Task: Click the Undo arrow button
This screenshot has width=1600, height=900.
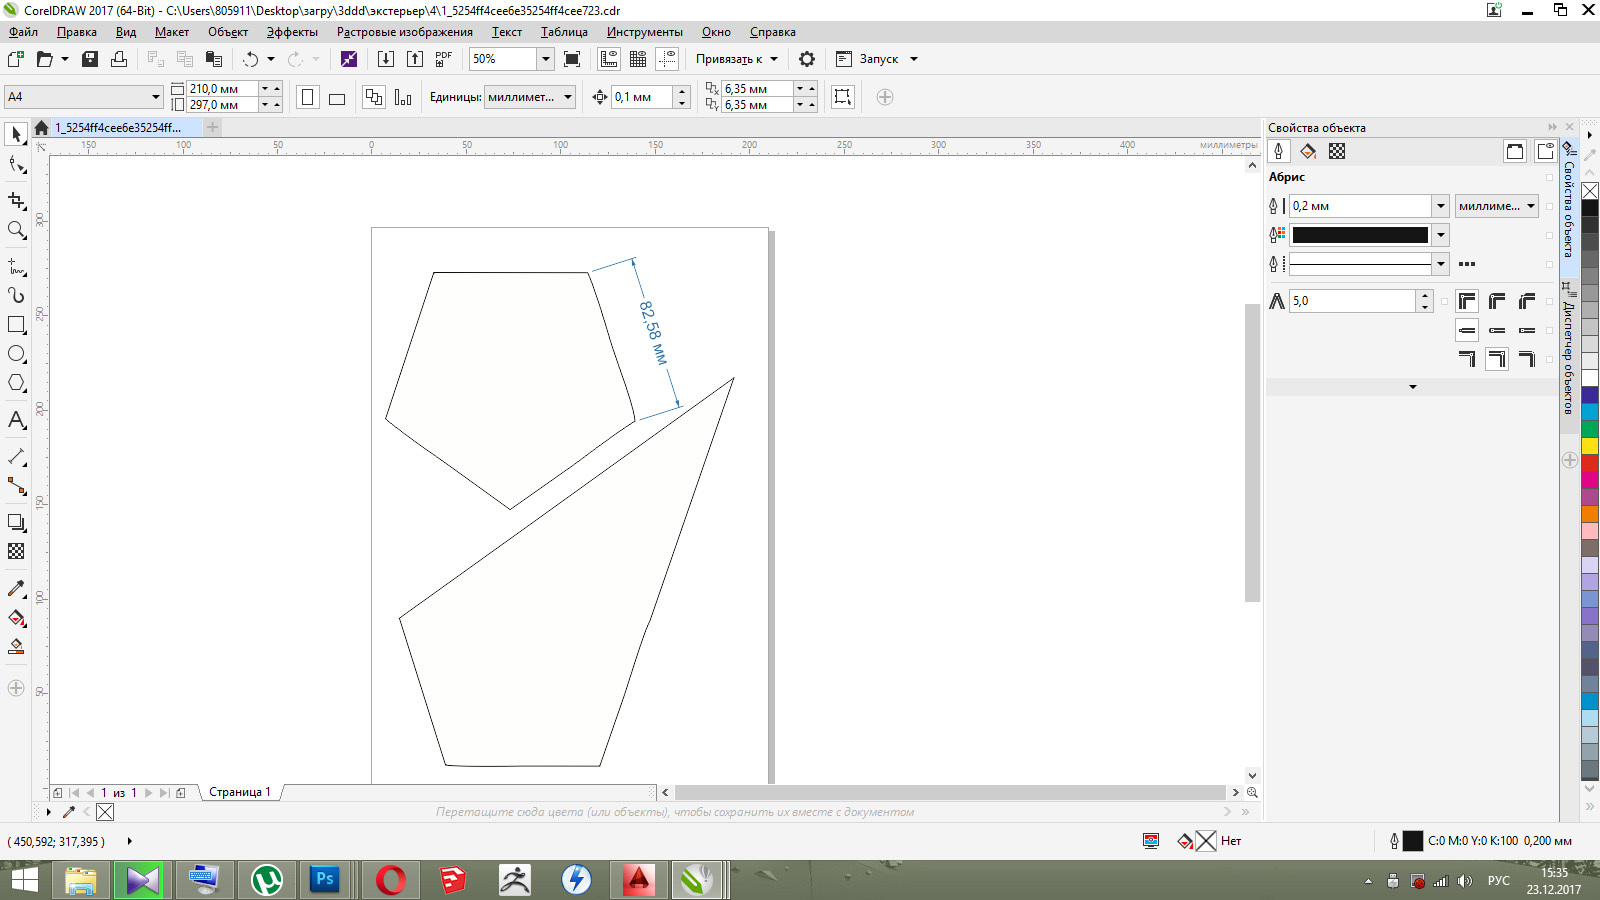Action: pos(250,59)
